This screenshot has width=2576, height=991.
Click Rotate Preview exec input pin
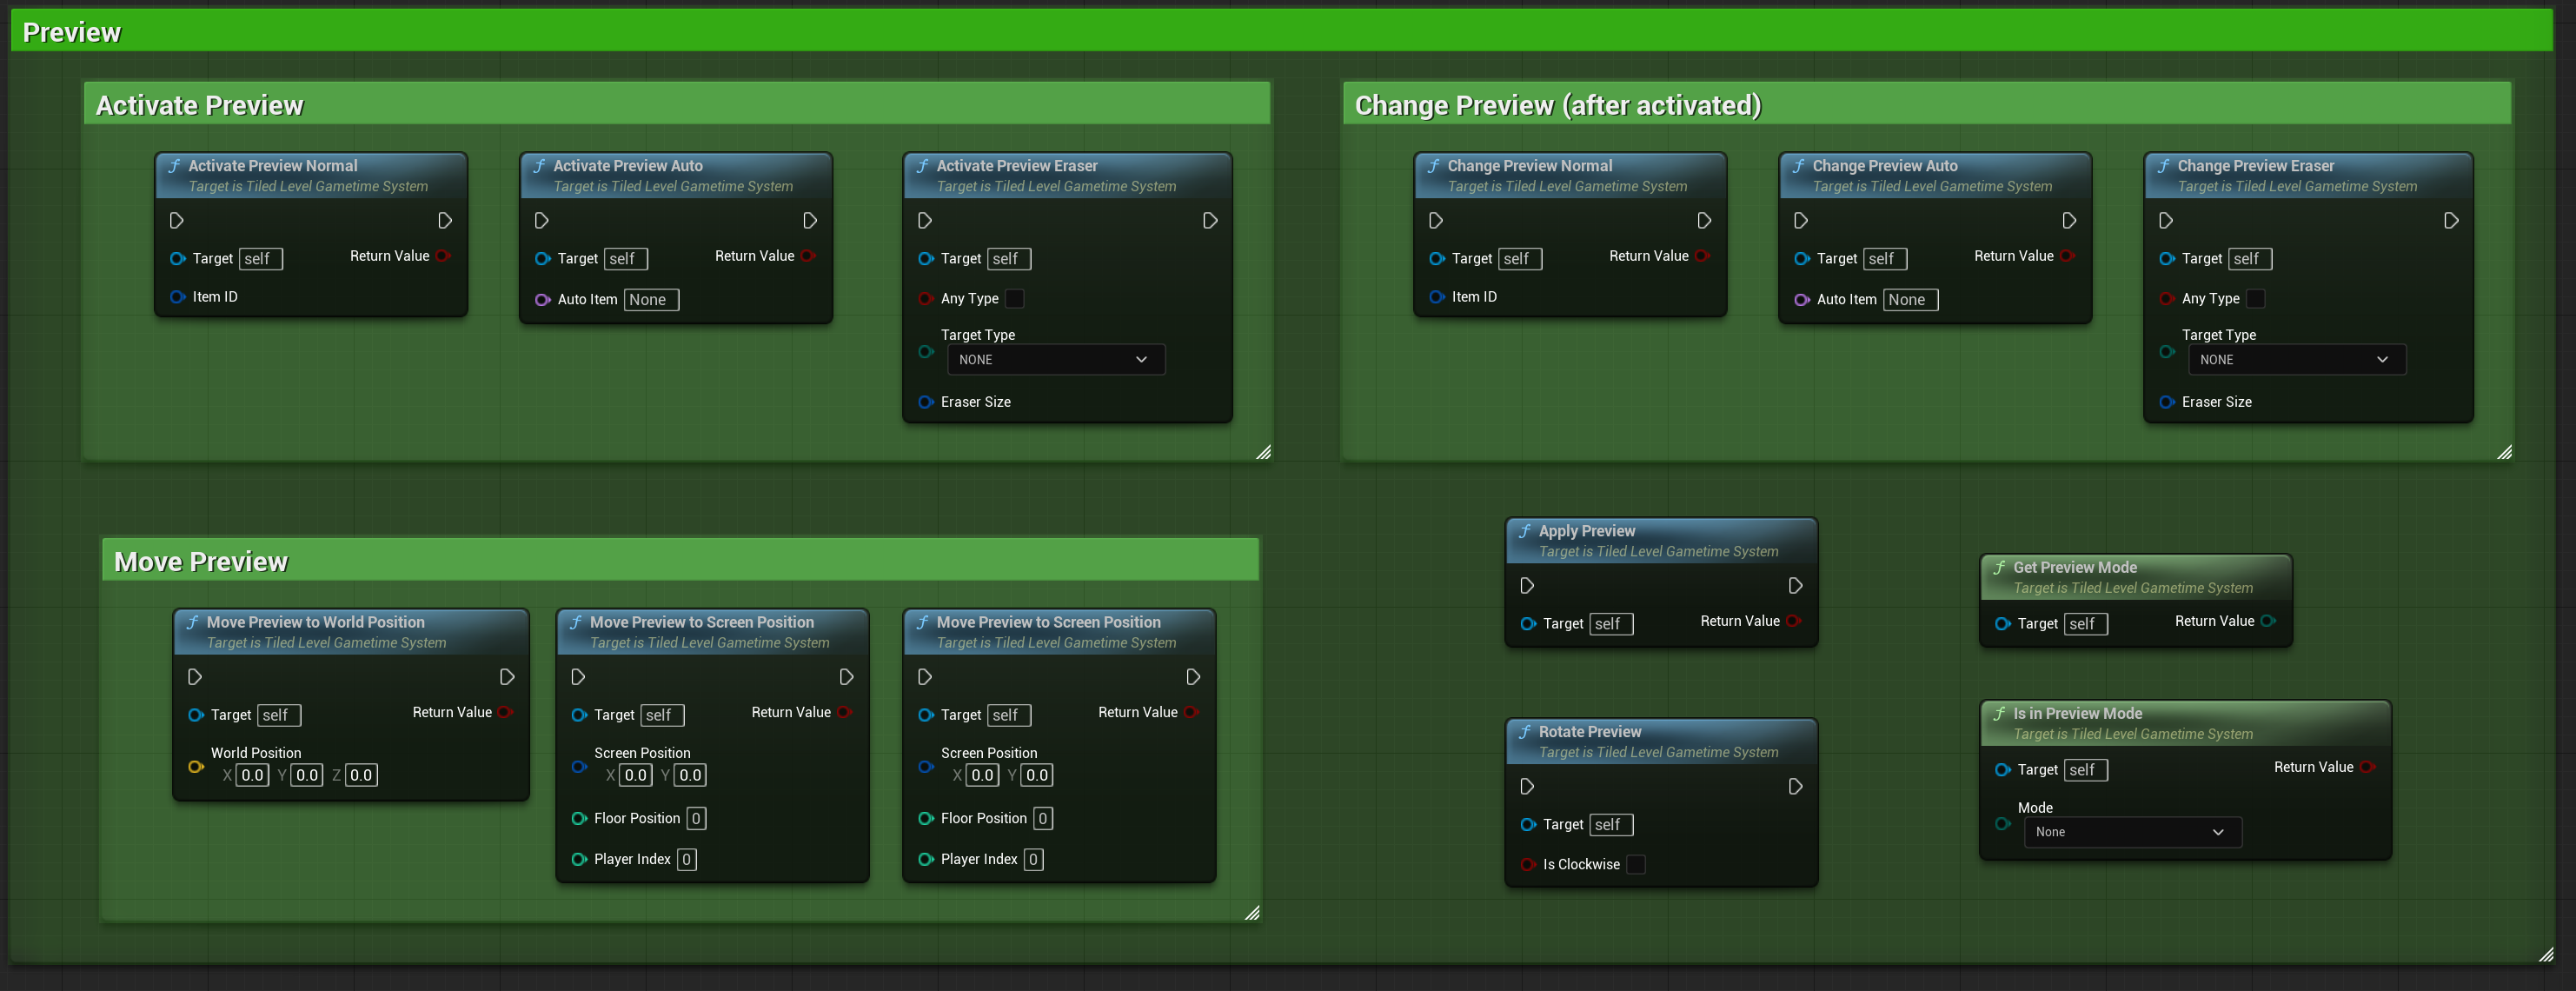pyautogui.click(x=1526, y=786)
